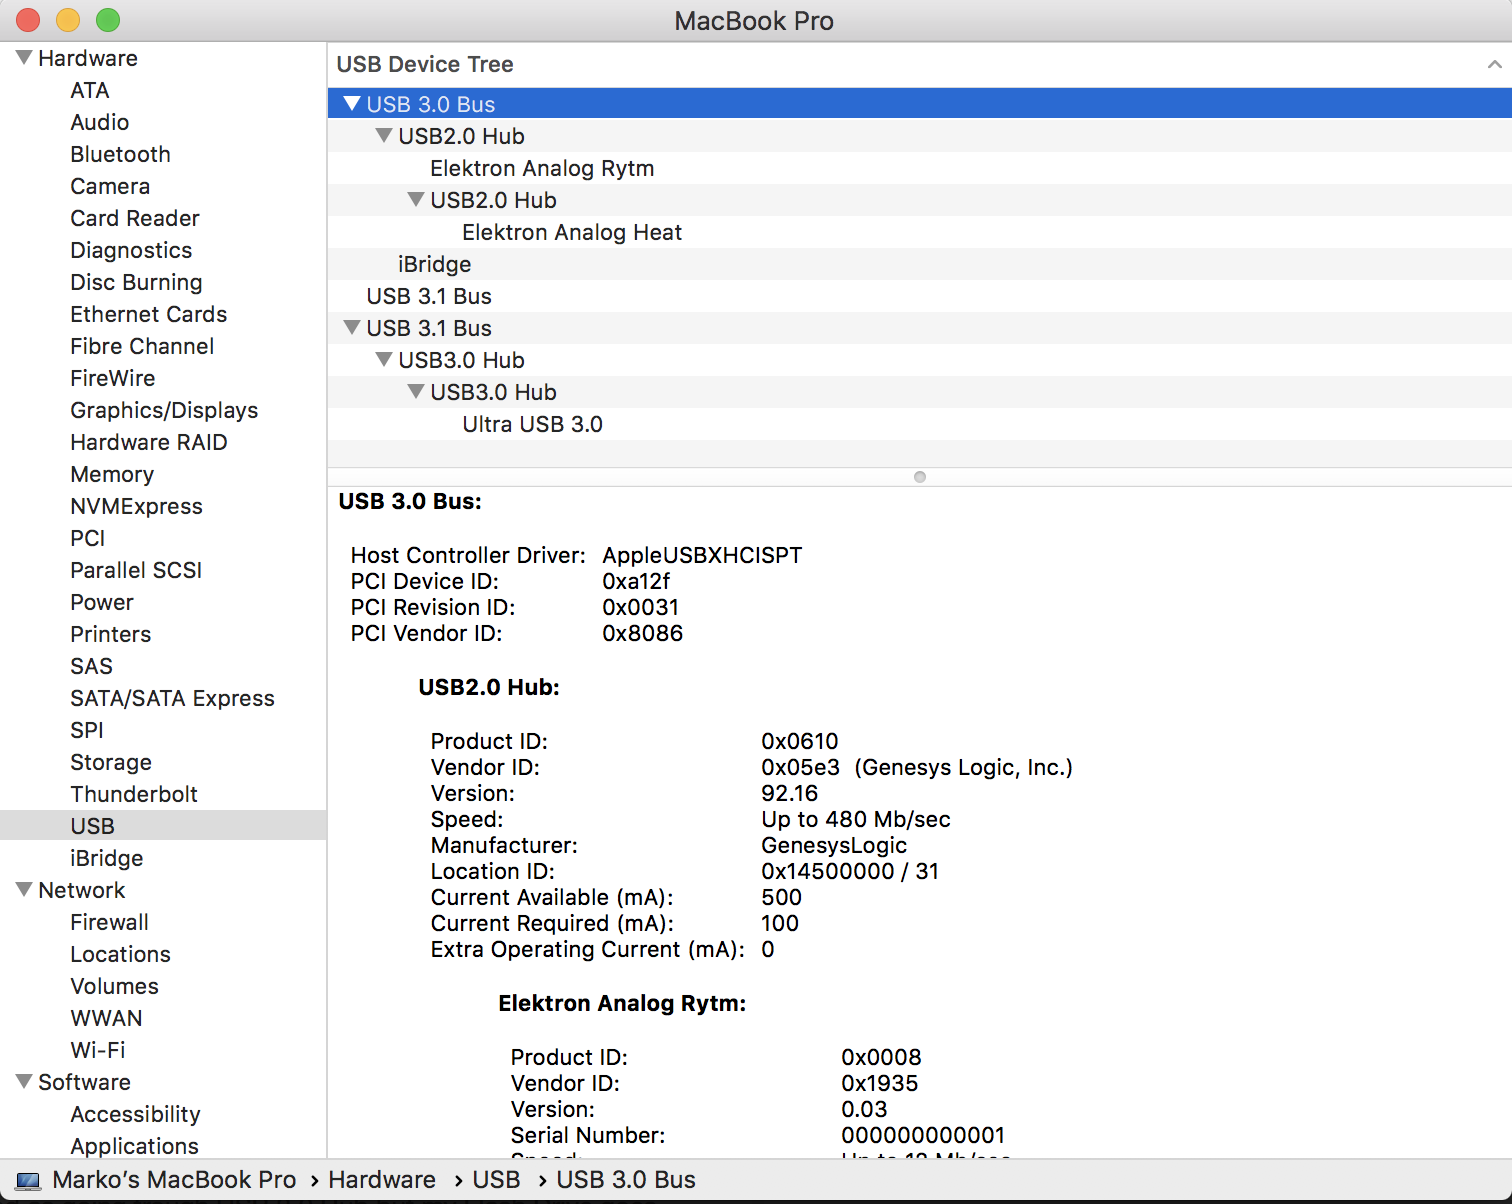
Task: Click the pane divider handle dot
Action: pos(920,477)
